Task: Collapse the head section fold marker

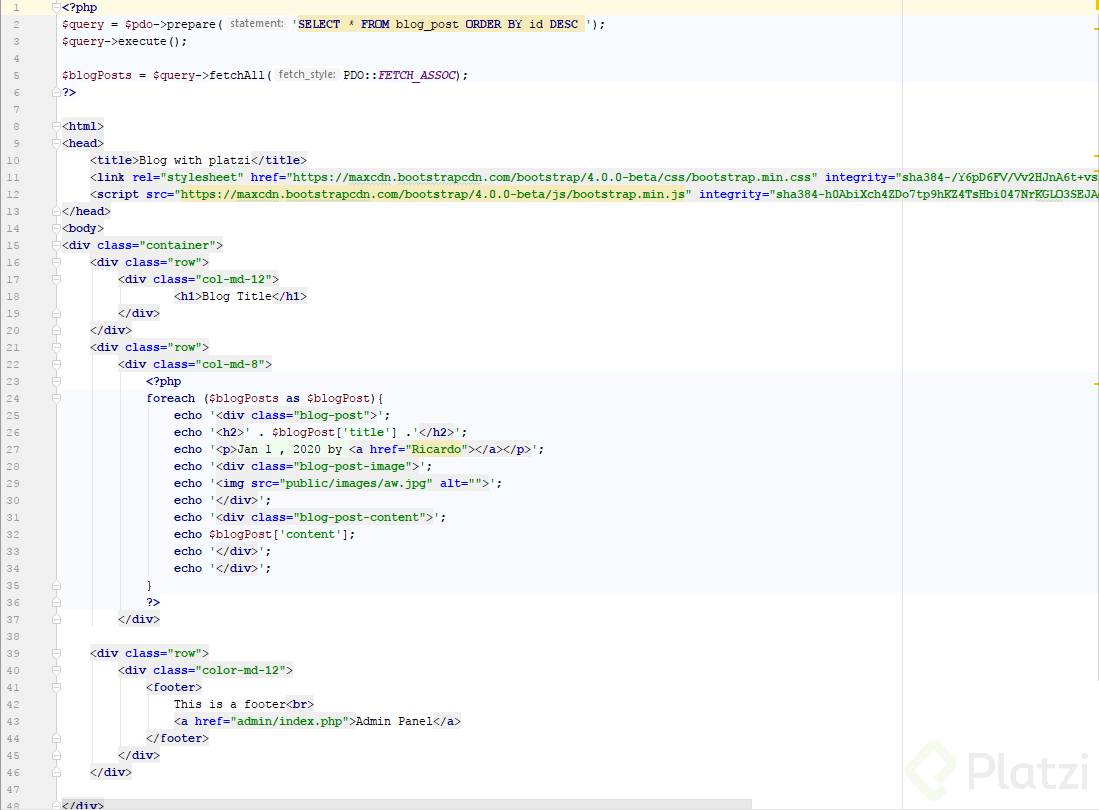Action: [x=56, y=143]
